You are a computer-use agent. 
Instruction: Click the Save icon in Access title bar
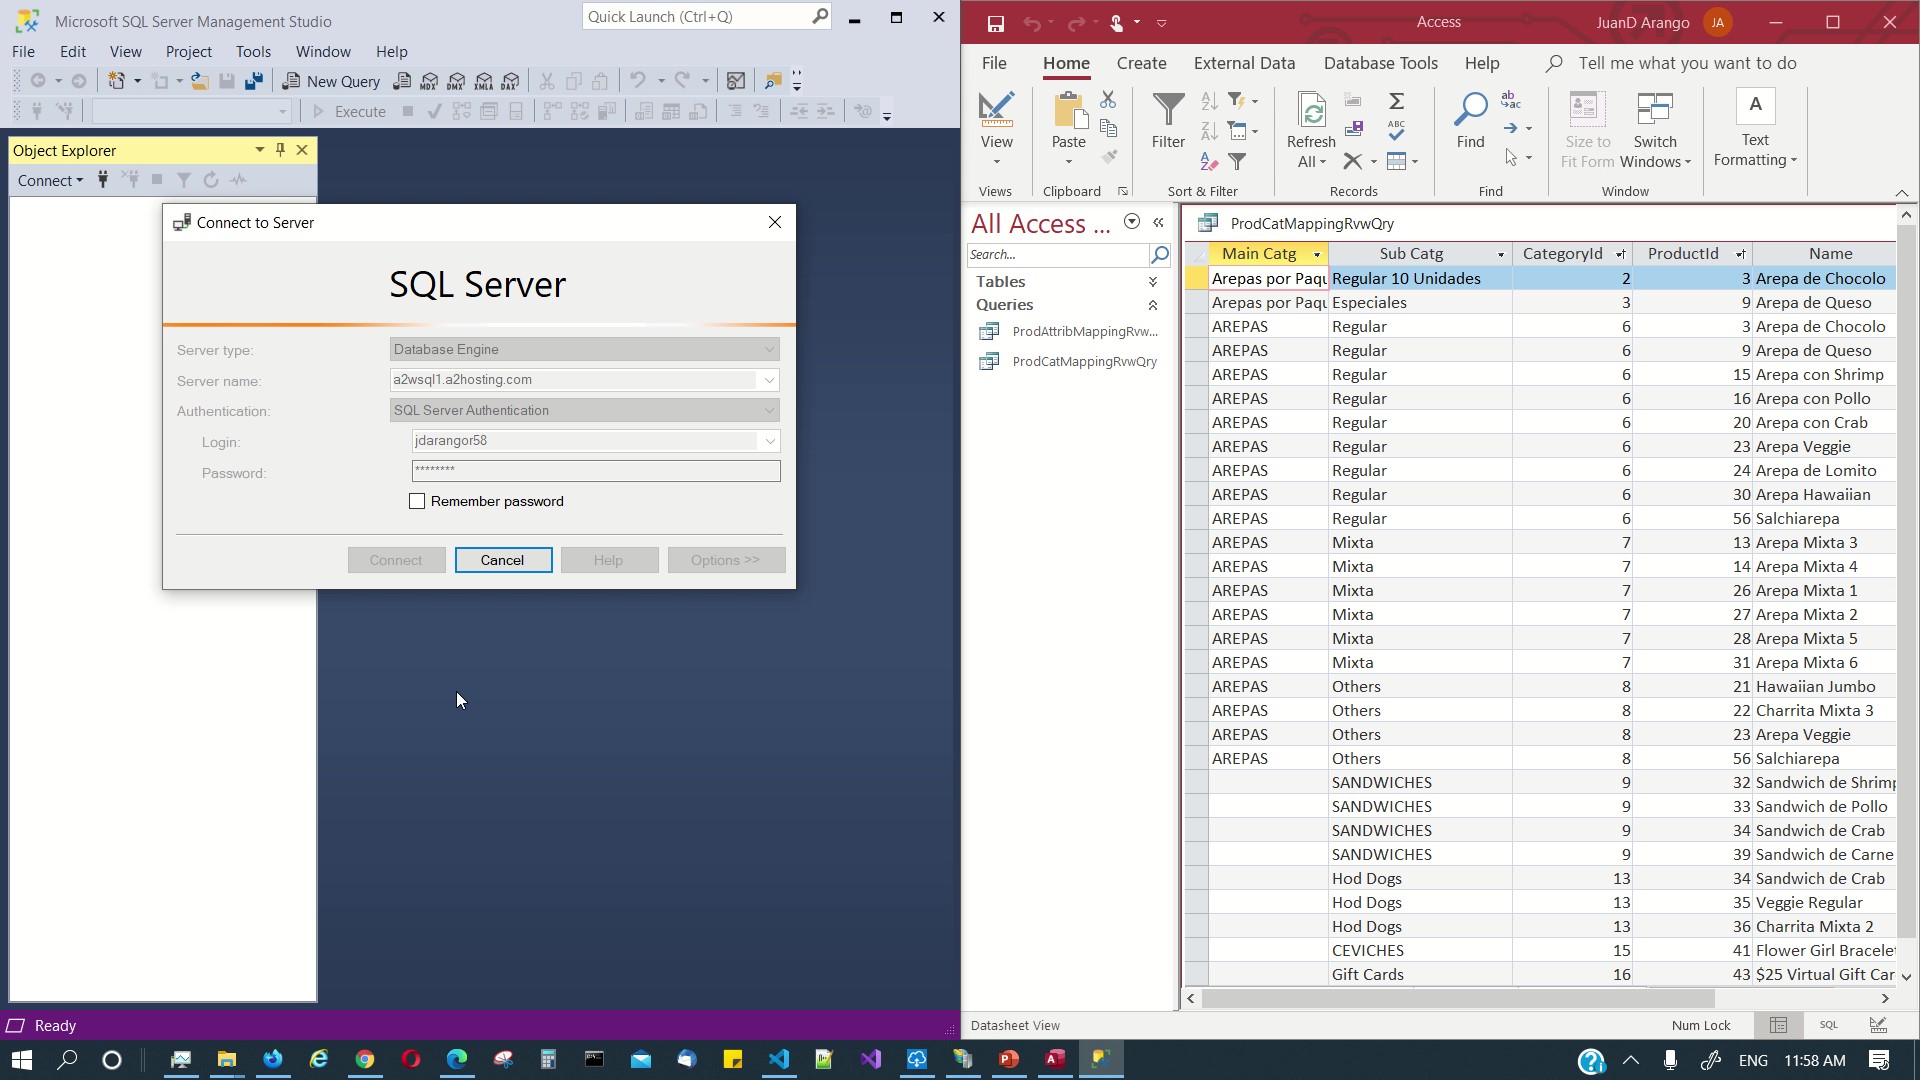995,23
